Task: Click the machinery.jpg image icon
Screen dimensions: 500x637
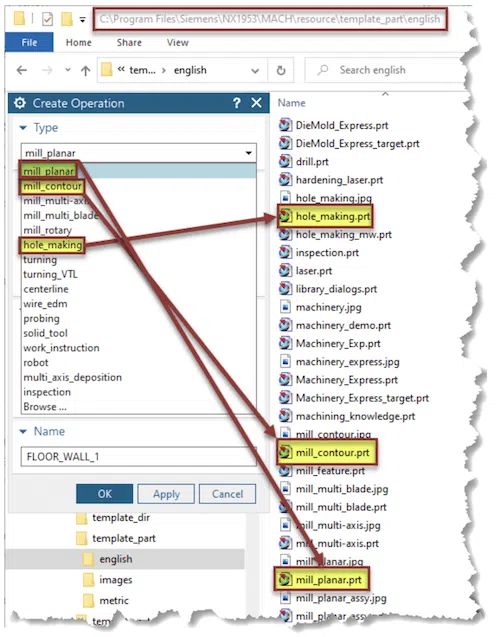Action: click(285, 307)
